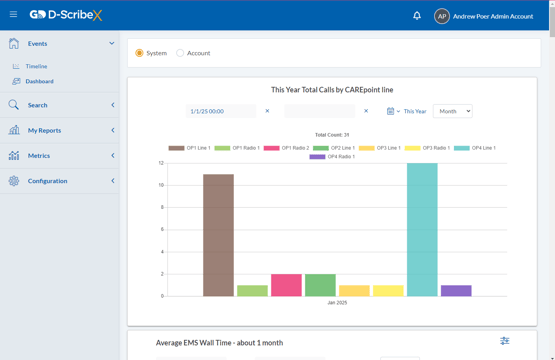
Task: Click the D-ScribeX logo
Action: pyautogui.click(x=66, y=15)
